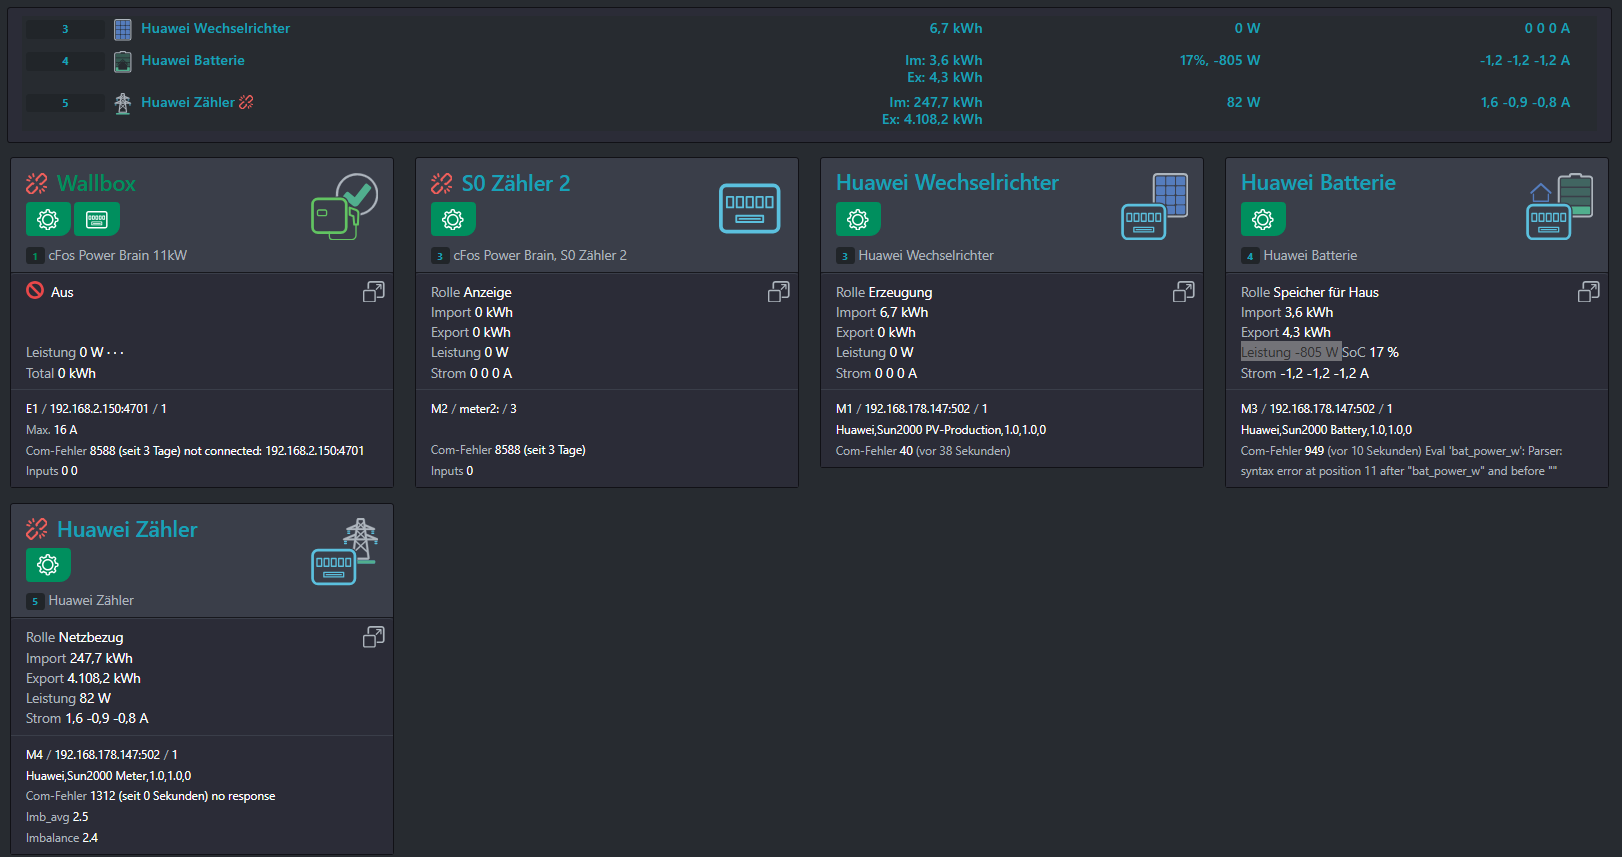Screen dimensions: 1622x857
Task: Expand the Wallbox tile details
Action: (373, 292)
